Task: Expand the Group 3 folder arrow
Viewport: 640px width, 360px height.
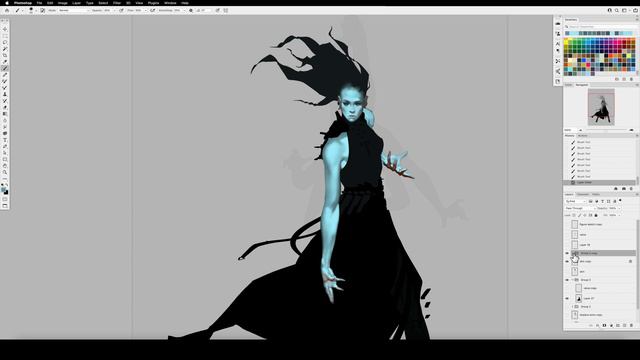Action: (x=572, y=280)
